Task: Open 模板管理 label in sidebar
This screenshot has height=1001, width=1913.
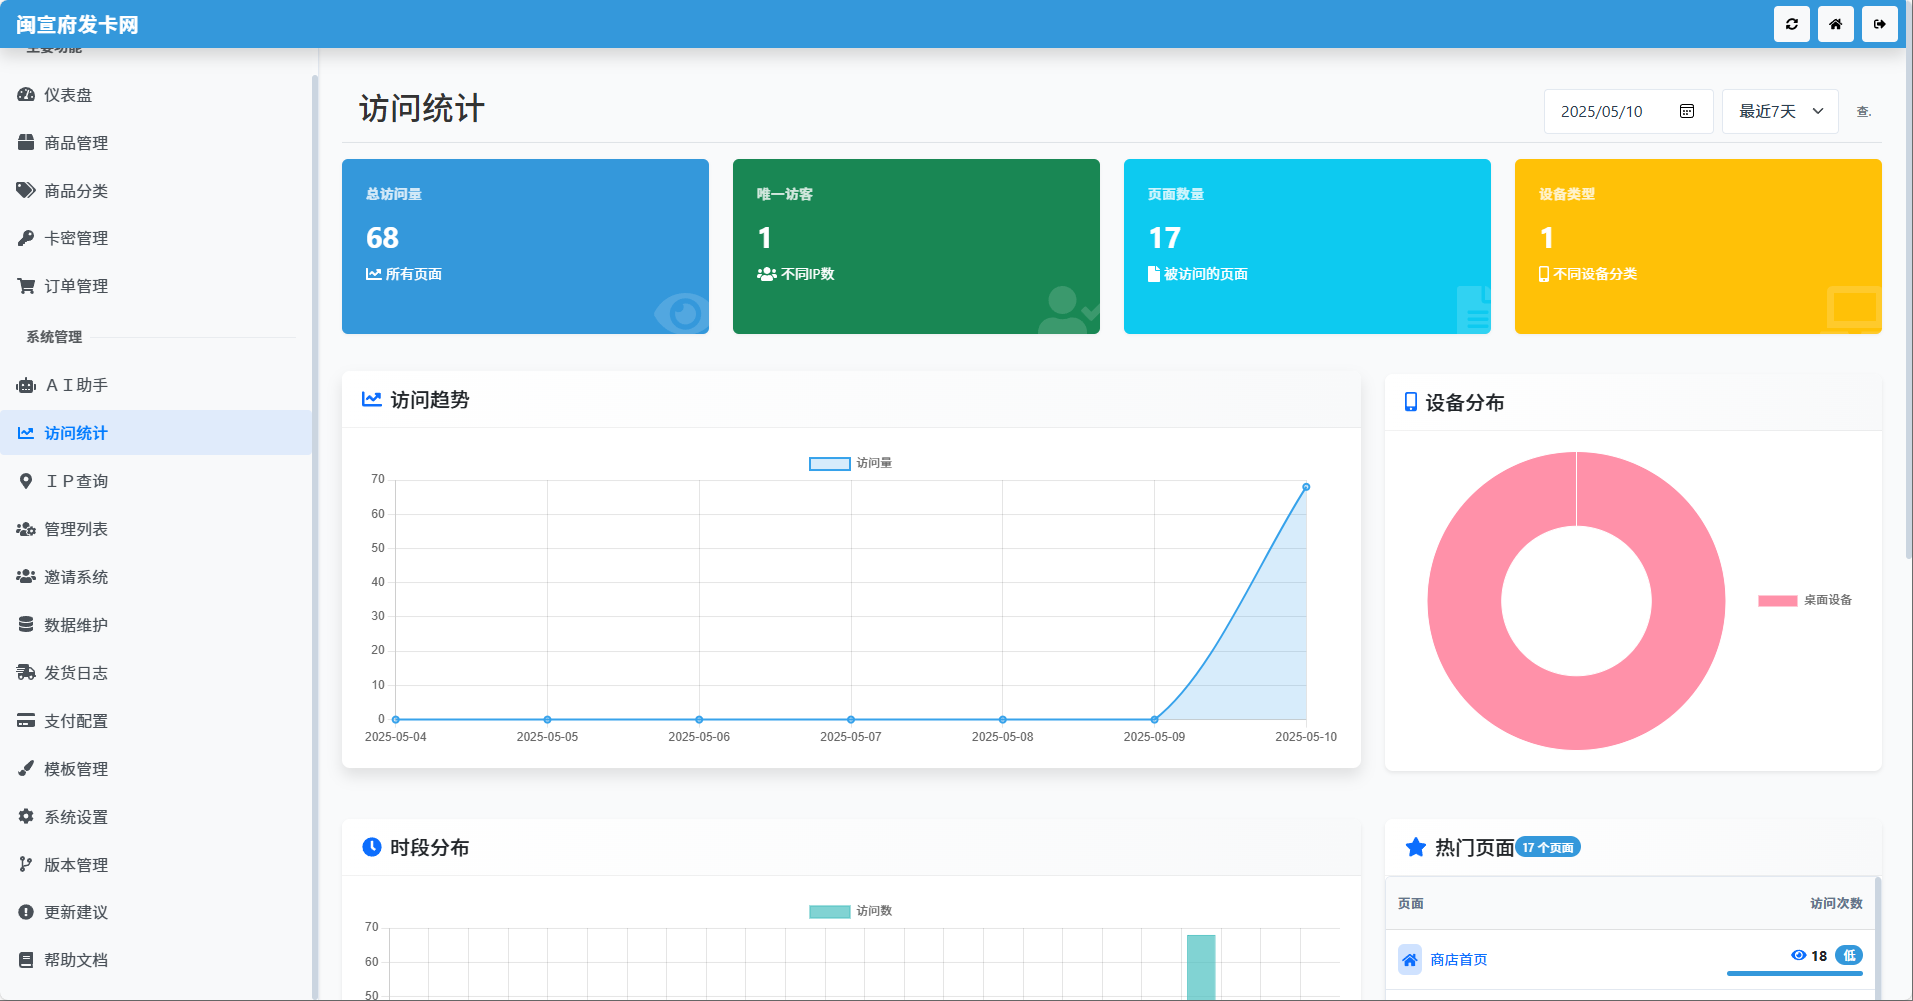Action: [76, 769]
